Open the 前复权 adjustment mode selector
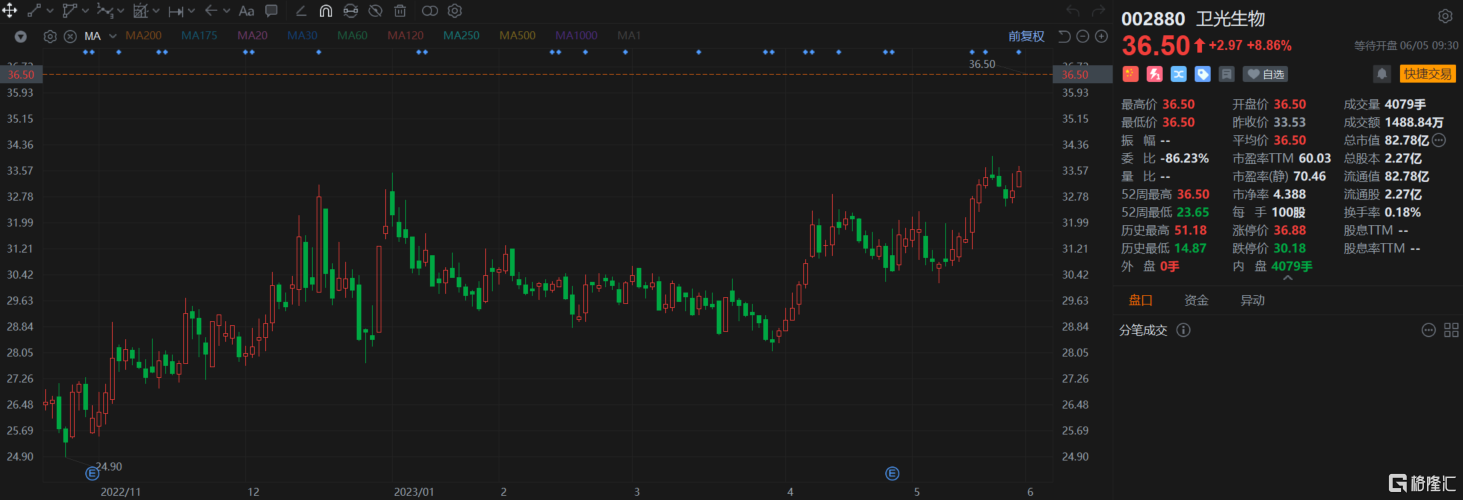The image size is (1463, 500). point(1026,36)
